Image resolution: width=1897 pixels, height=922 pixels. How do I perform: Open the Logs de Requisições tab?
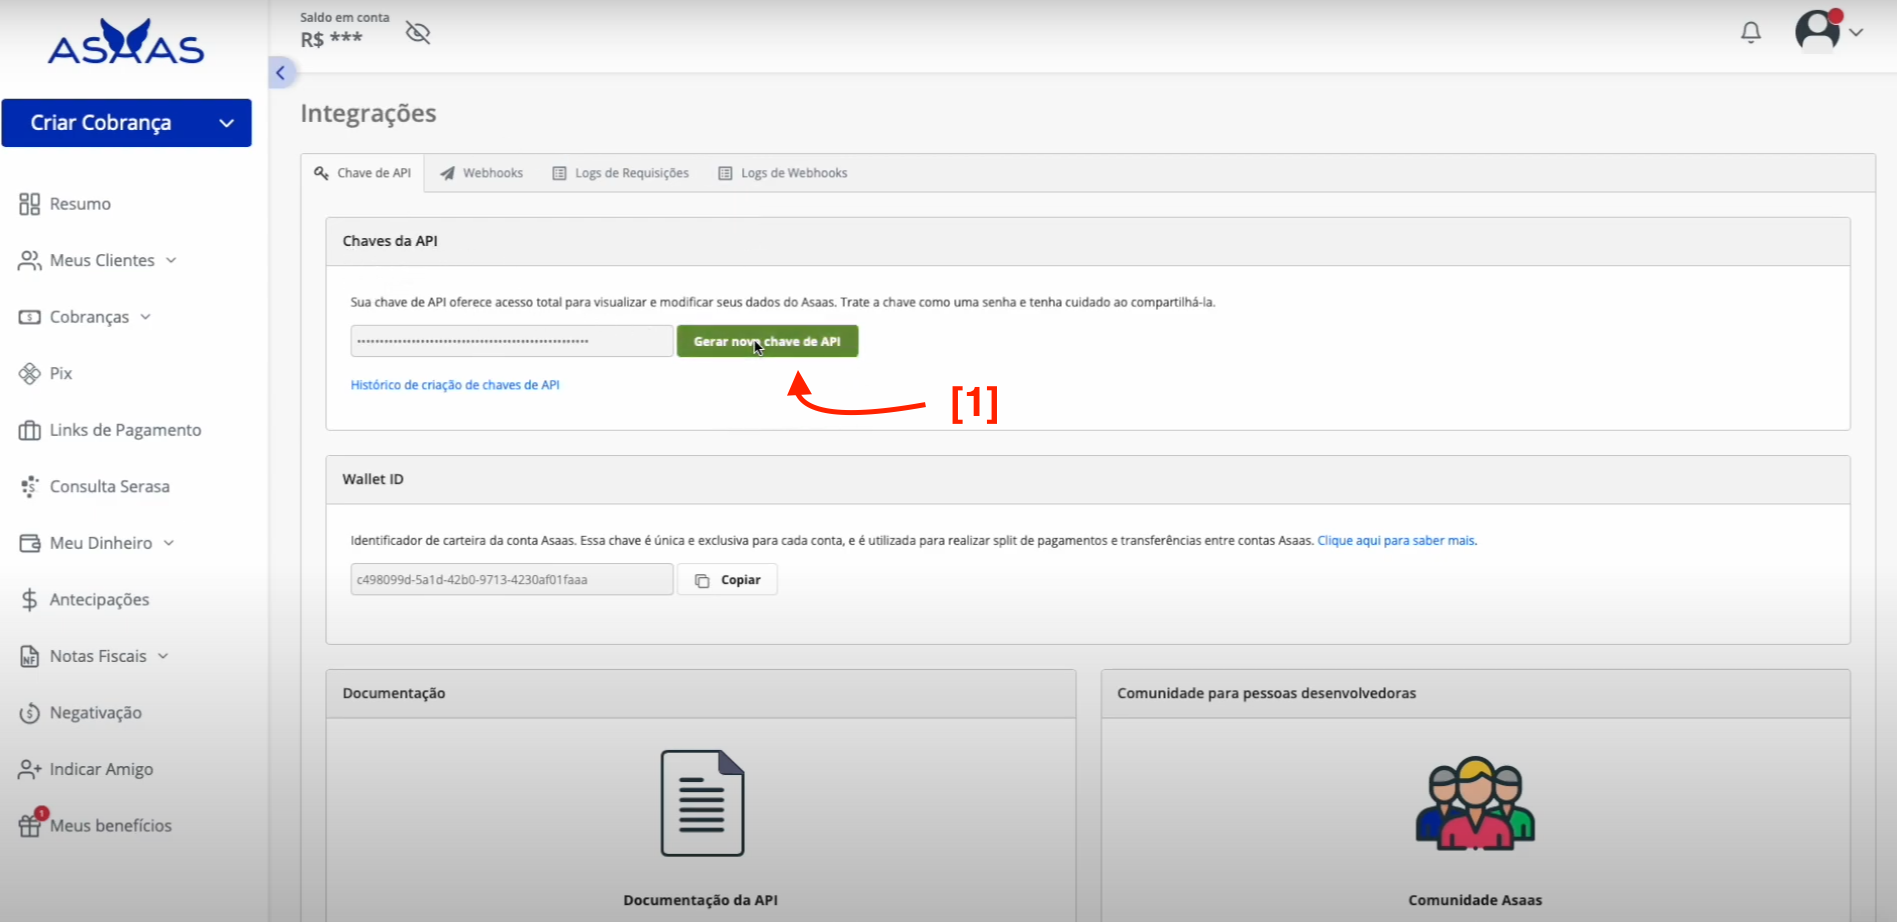click(621, 173)
